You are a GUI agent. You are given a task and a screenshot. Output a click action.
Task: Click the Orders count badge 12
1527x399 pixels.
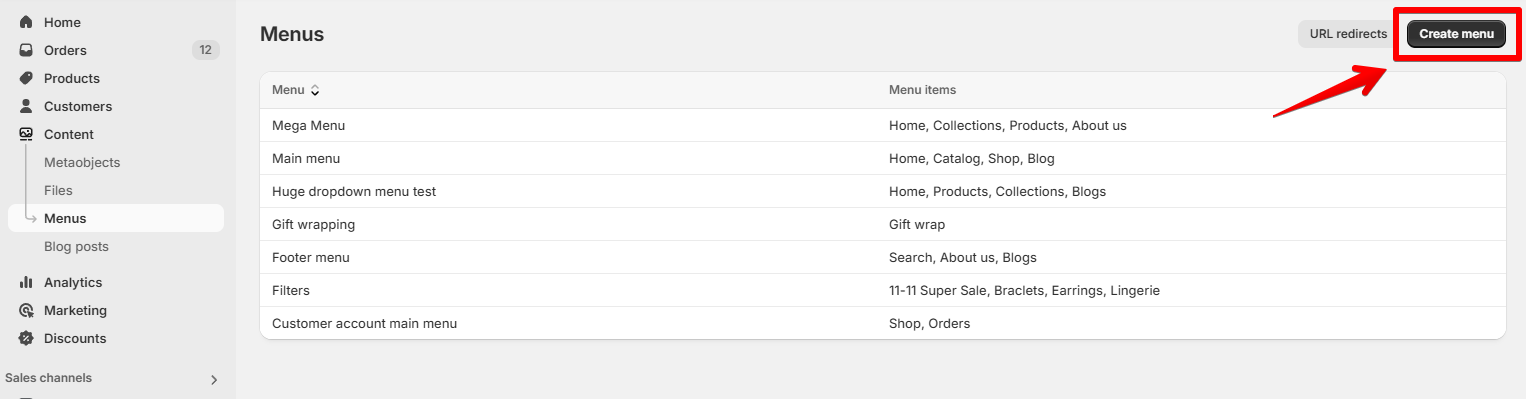205,50
